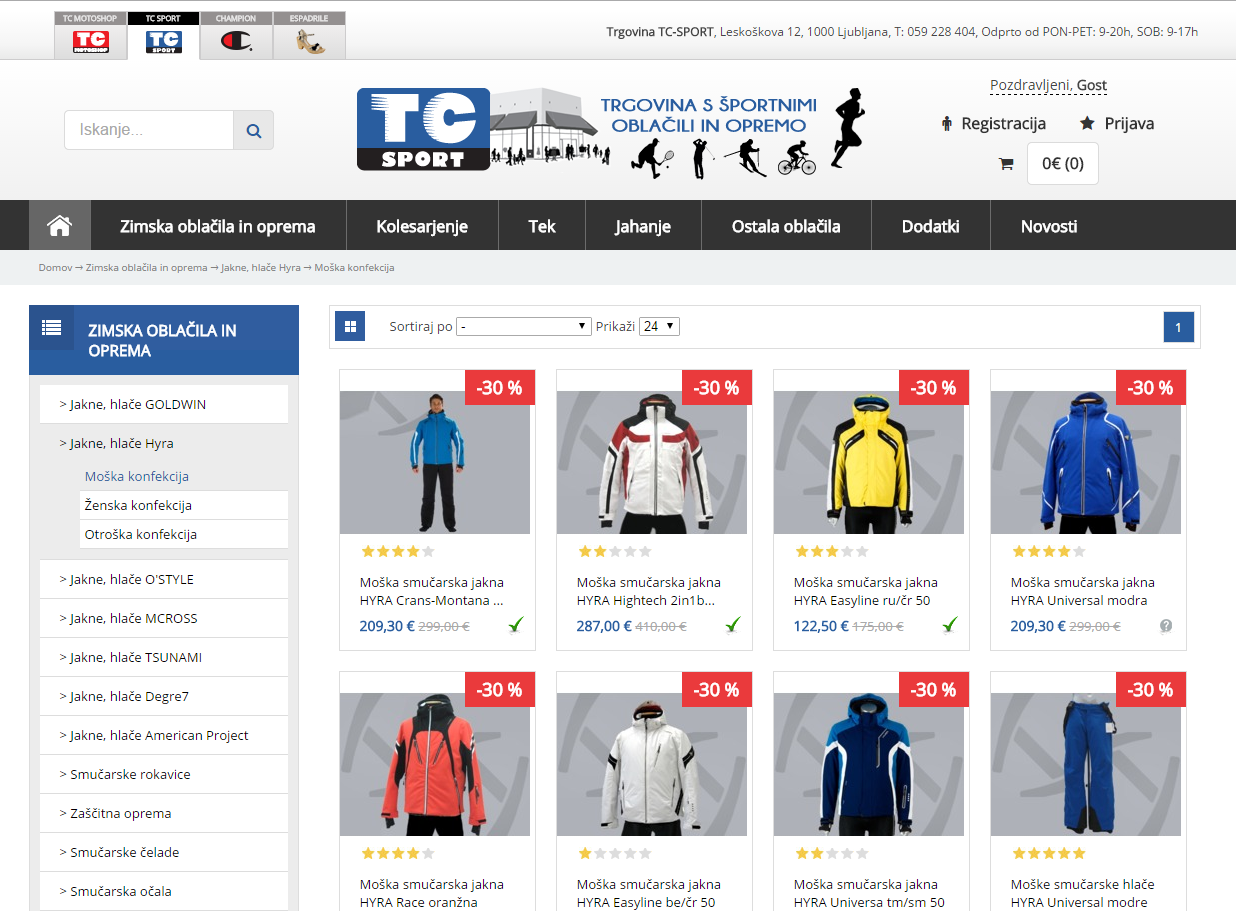Open the Sortiraj po dropdown
The height and width of the screenshot is (911, 1236).
coord(524,326)
